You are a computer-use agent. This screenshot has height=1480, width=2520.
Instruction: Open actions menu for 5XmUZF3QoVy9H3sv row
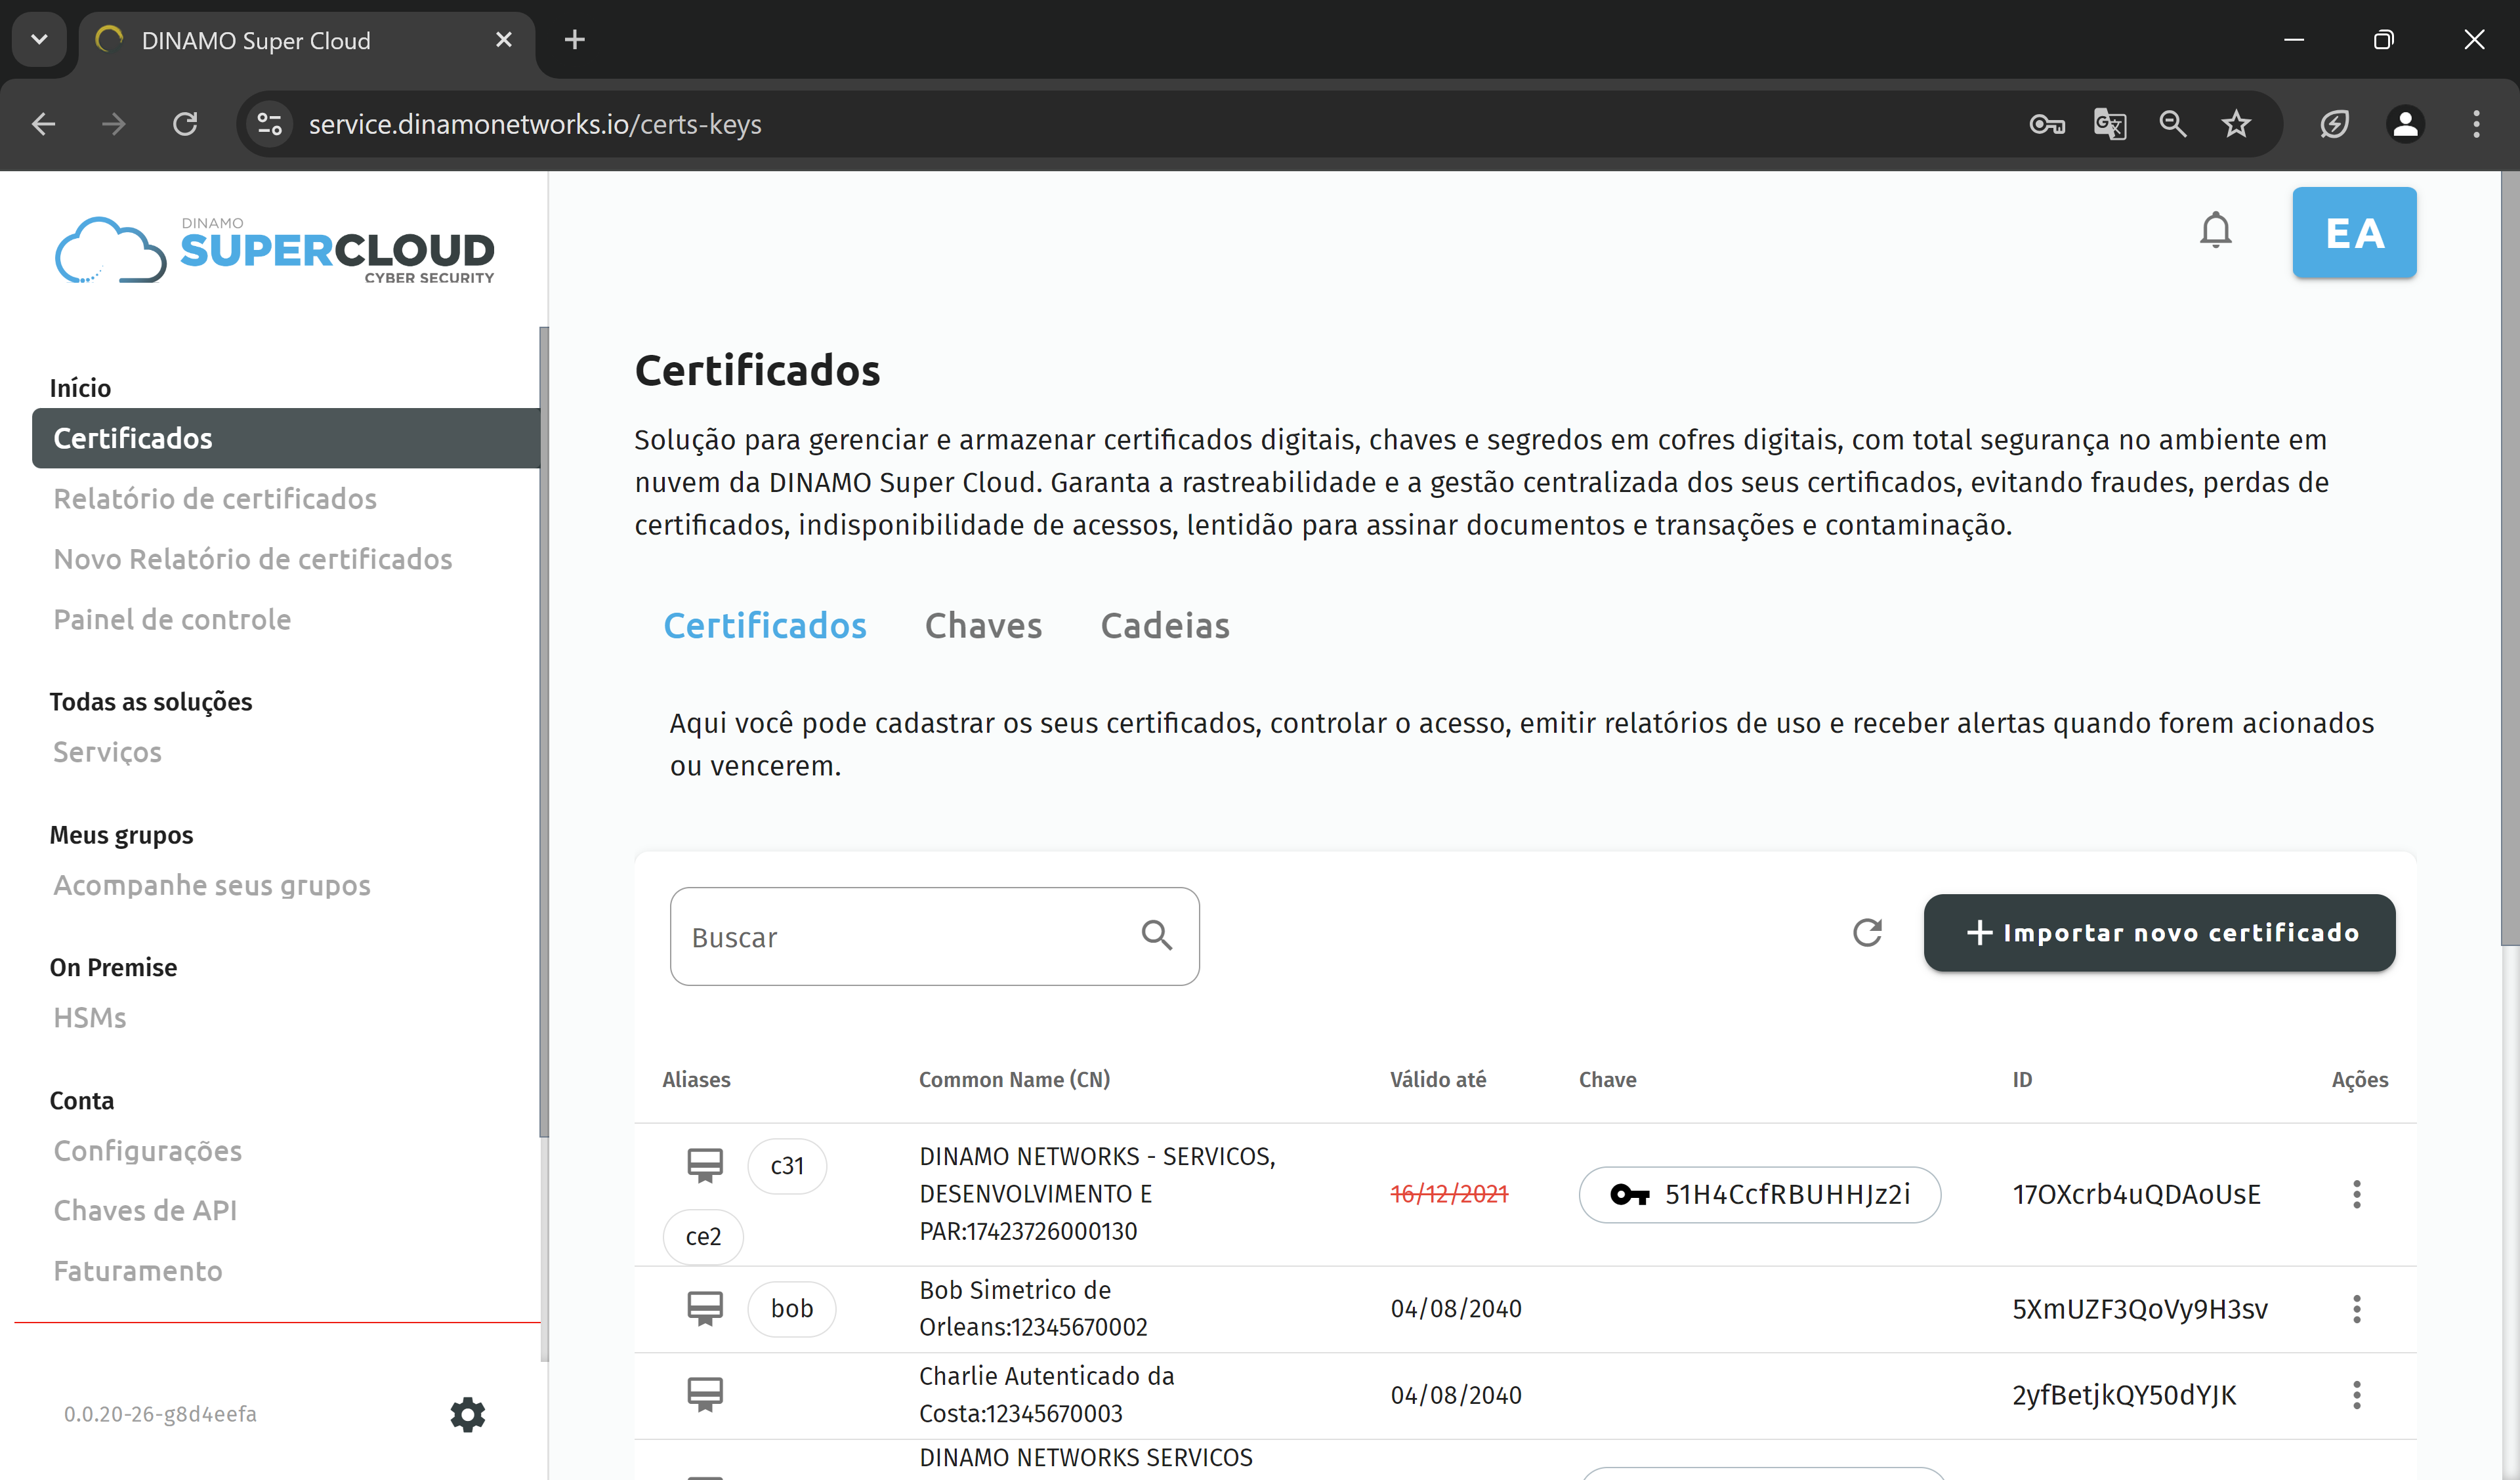[x=2356, y=1309]
